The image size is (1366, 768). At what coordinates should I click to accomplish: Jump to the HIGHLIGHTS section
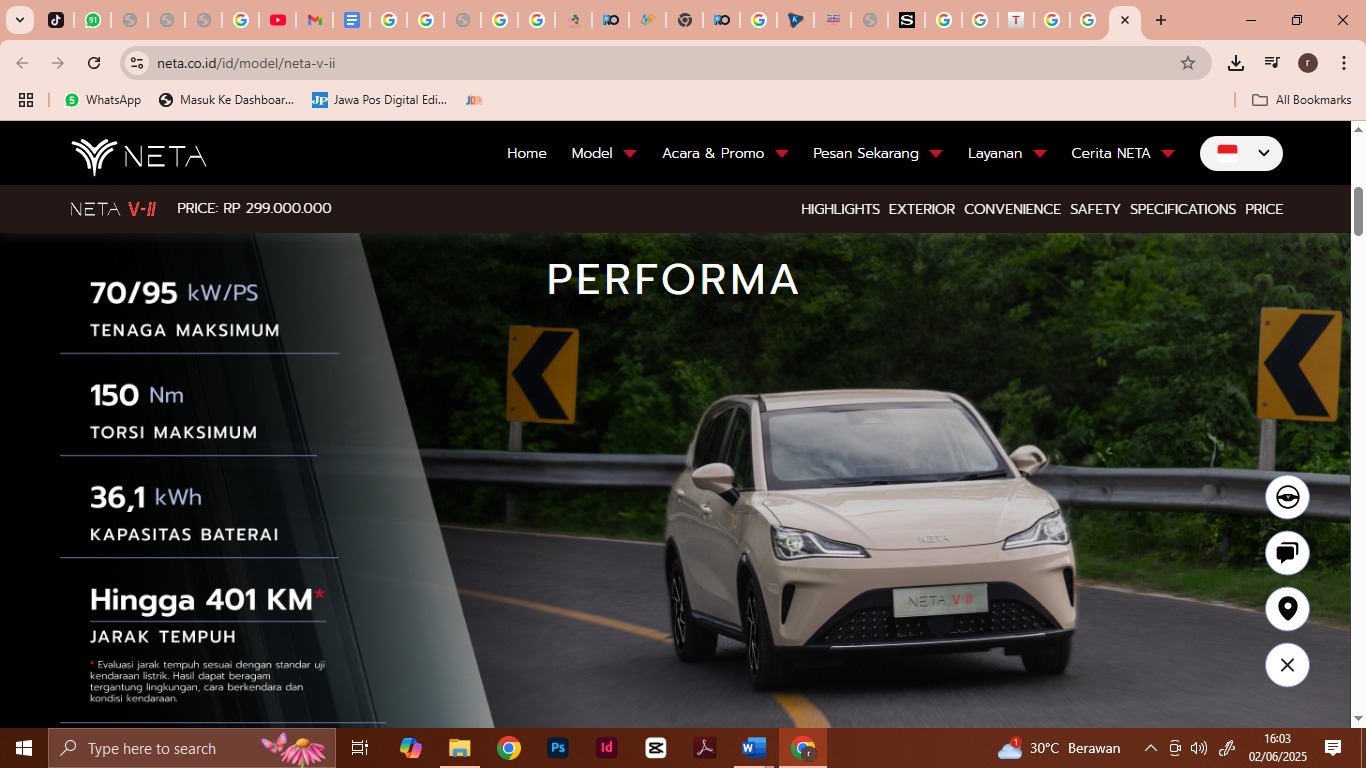click(x=840, y=209)
